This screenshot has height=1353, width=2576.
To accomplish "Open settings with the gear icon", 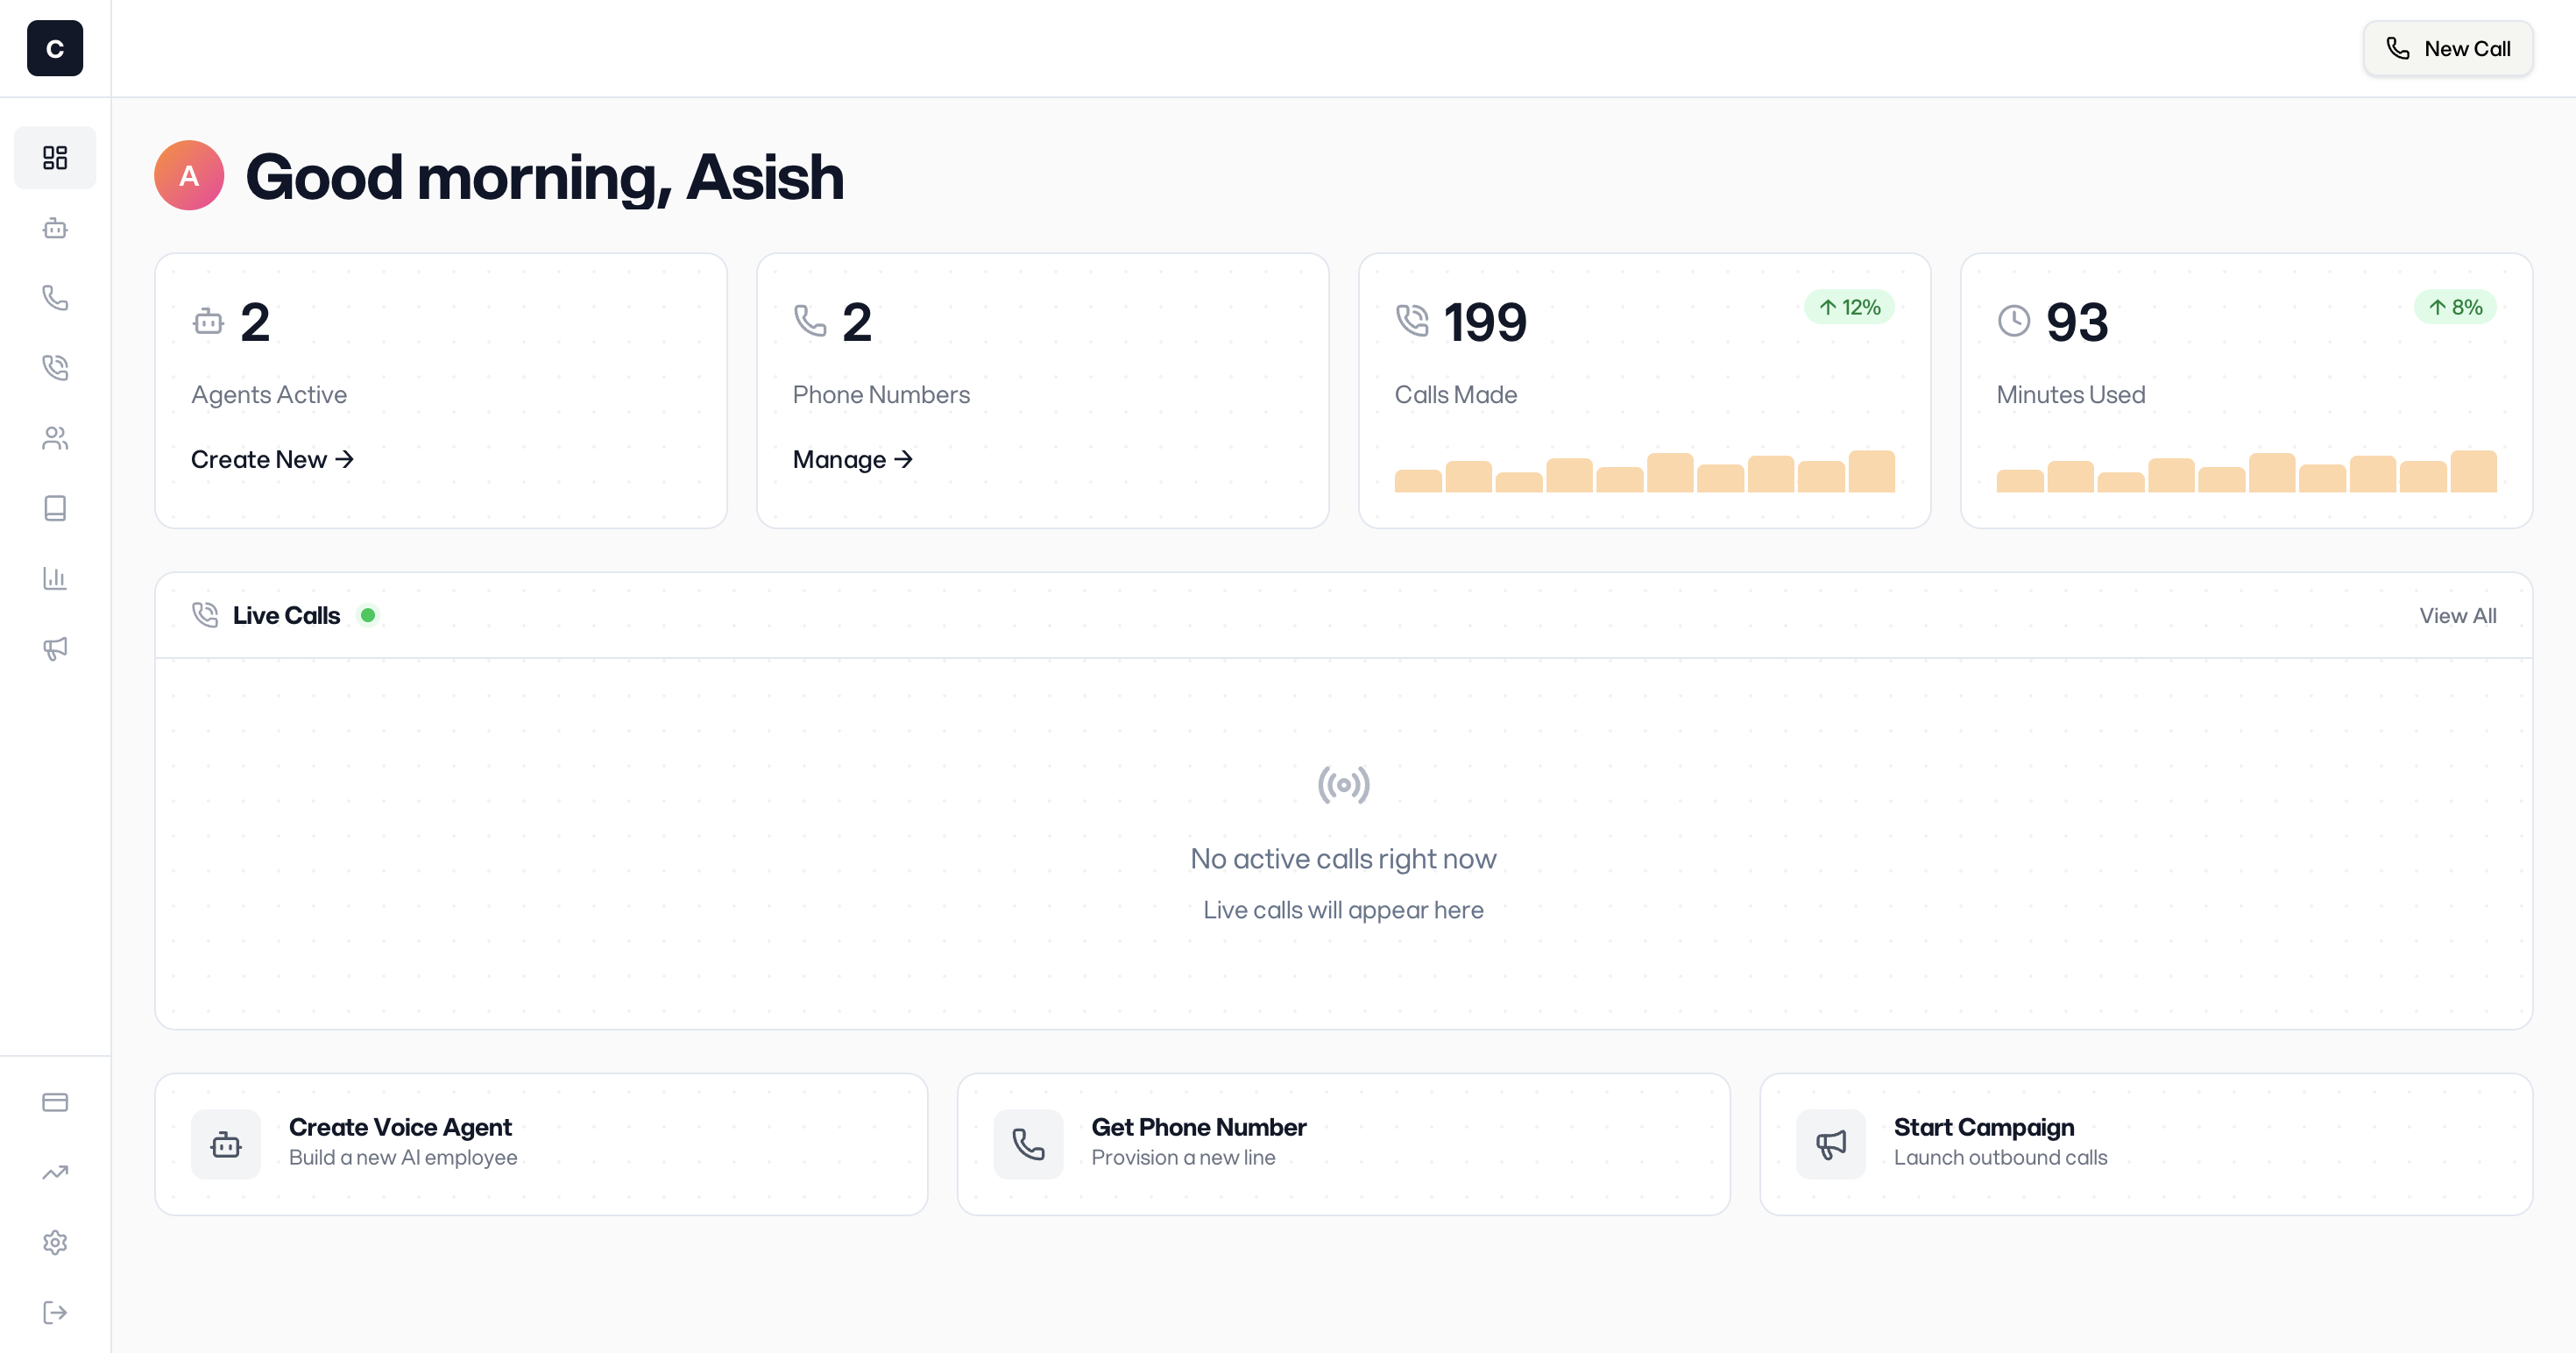I will 55,1242.
